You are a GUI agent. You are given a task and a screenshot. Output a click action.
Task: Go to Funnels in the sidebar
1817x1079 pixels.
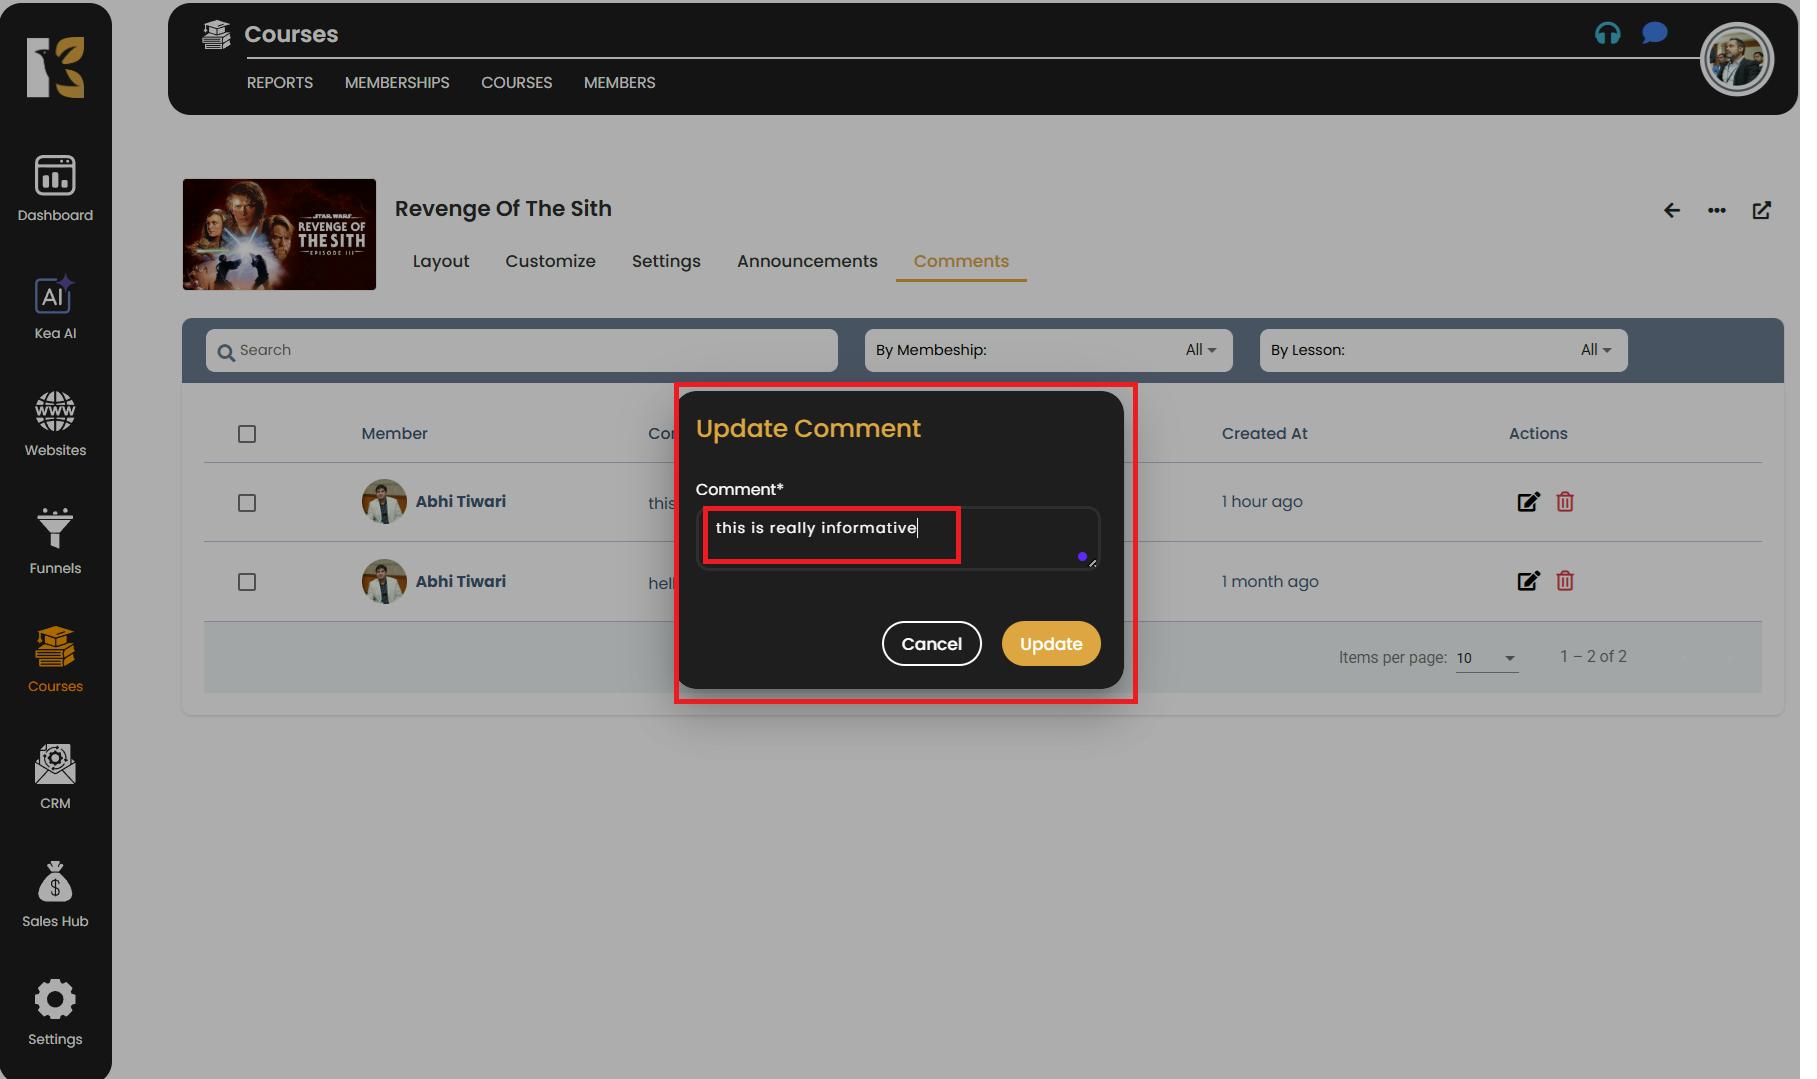click(x=55, y=541)
